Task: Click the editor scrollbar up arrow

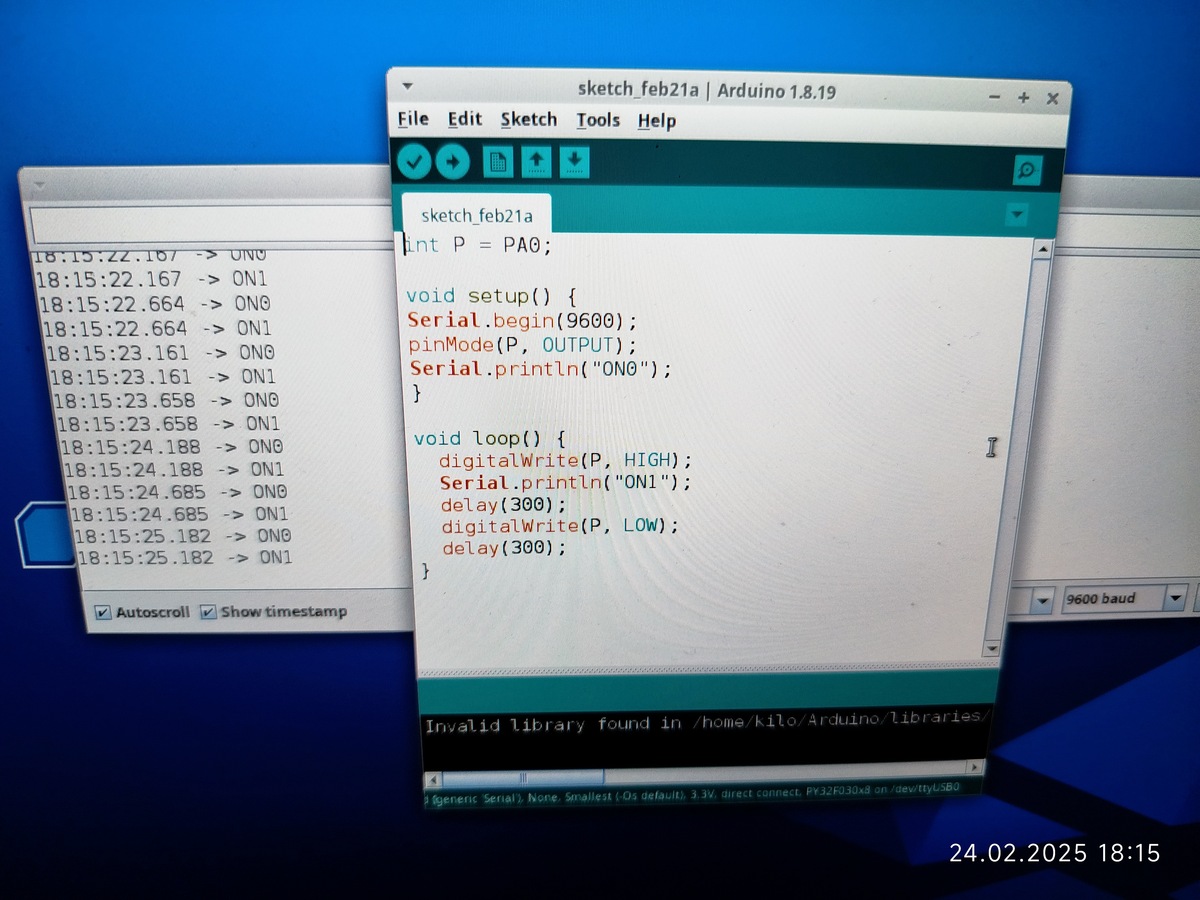Action: pos(1041,249)
